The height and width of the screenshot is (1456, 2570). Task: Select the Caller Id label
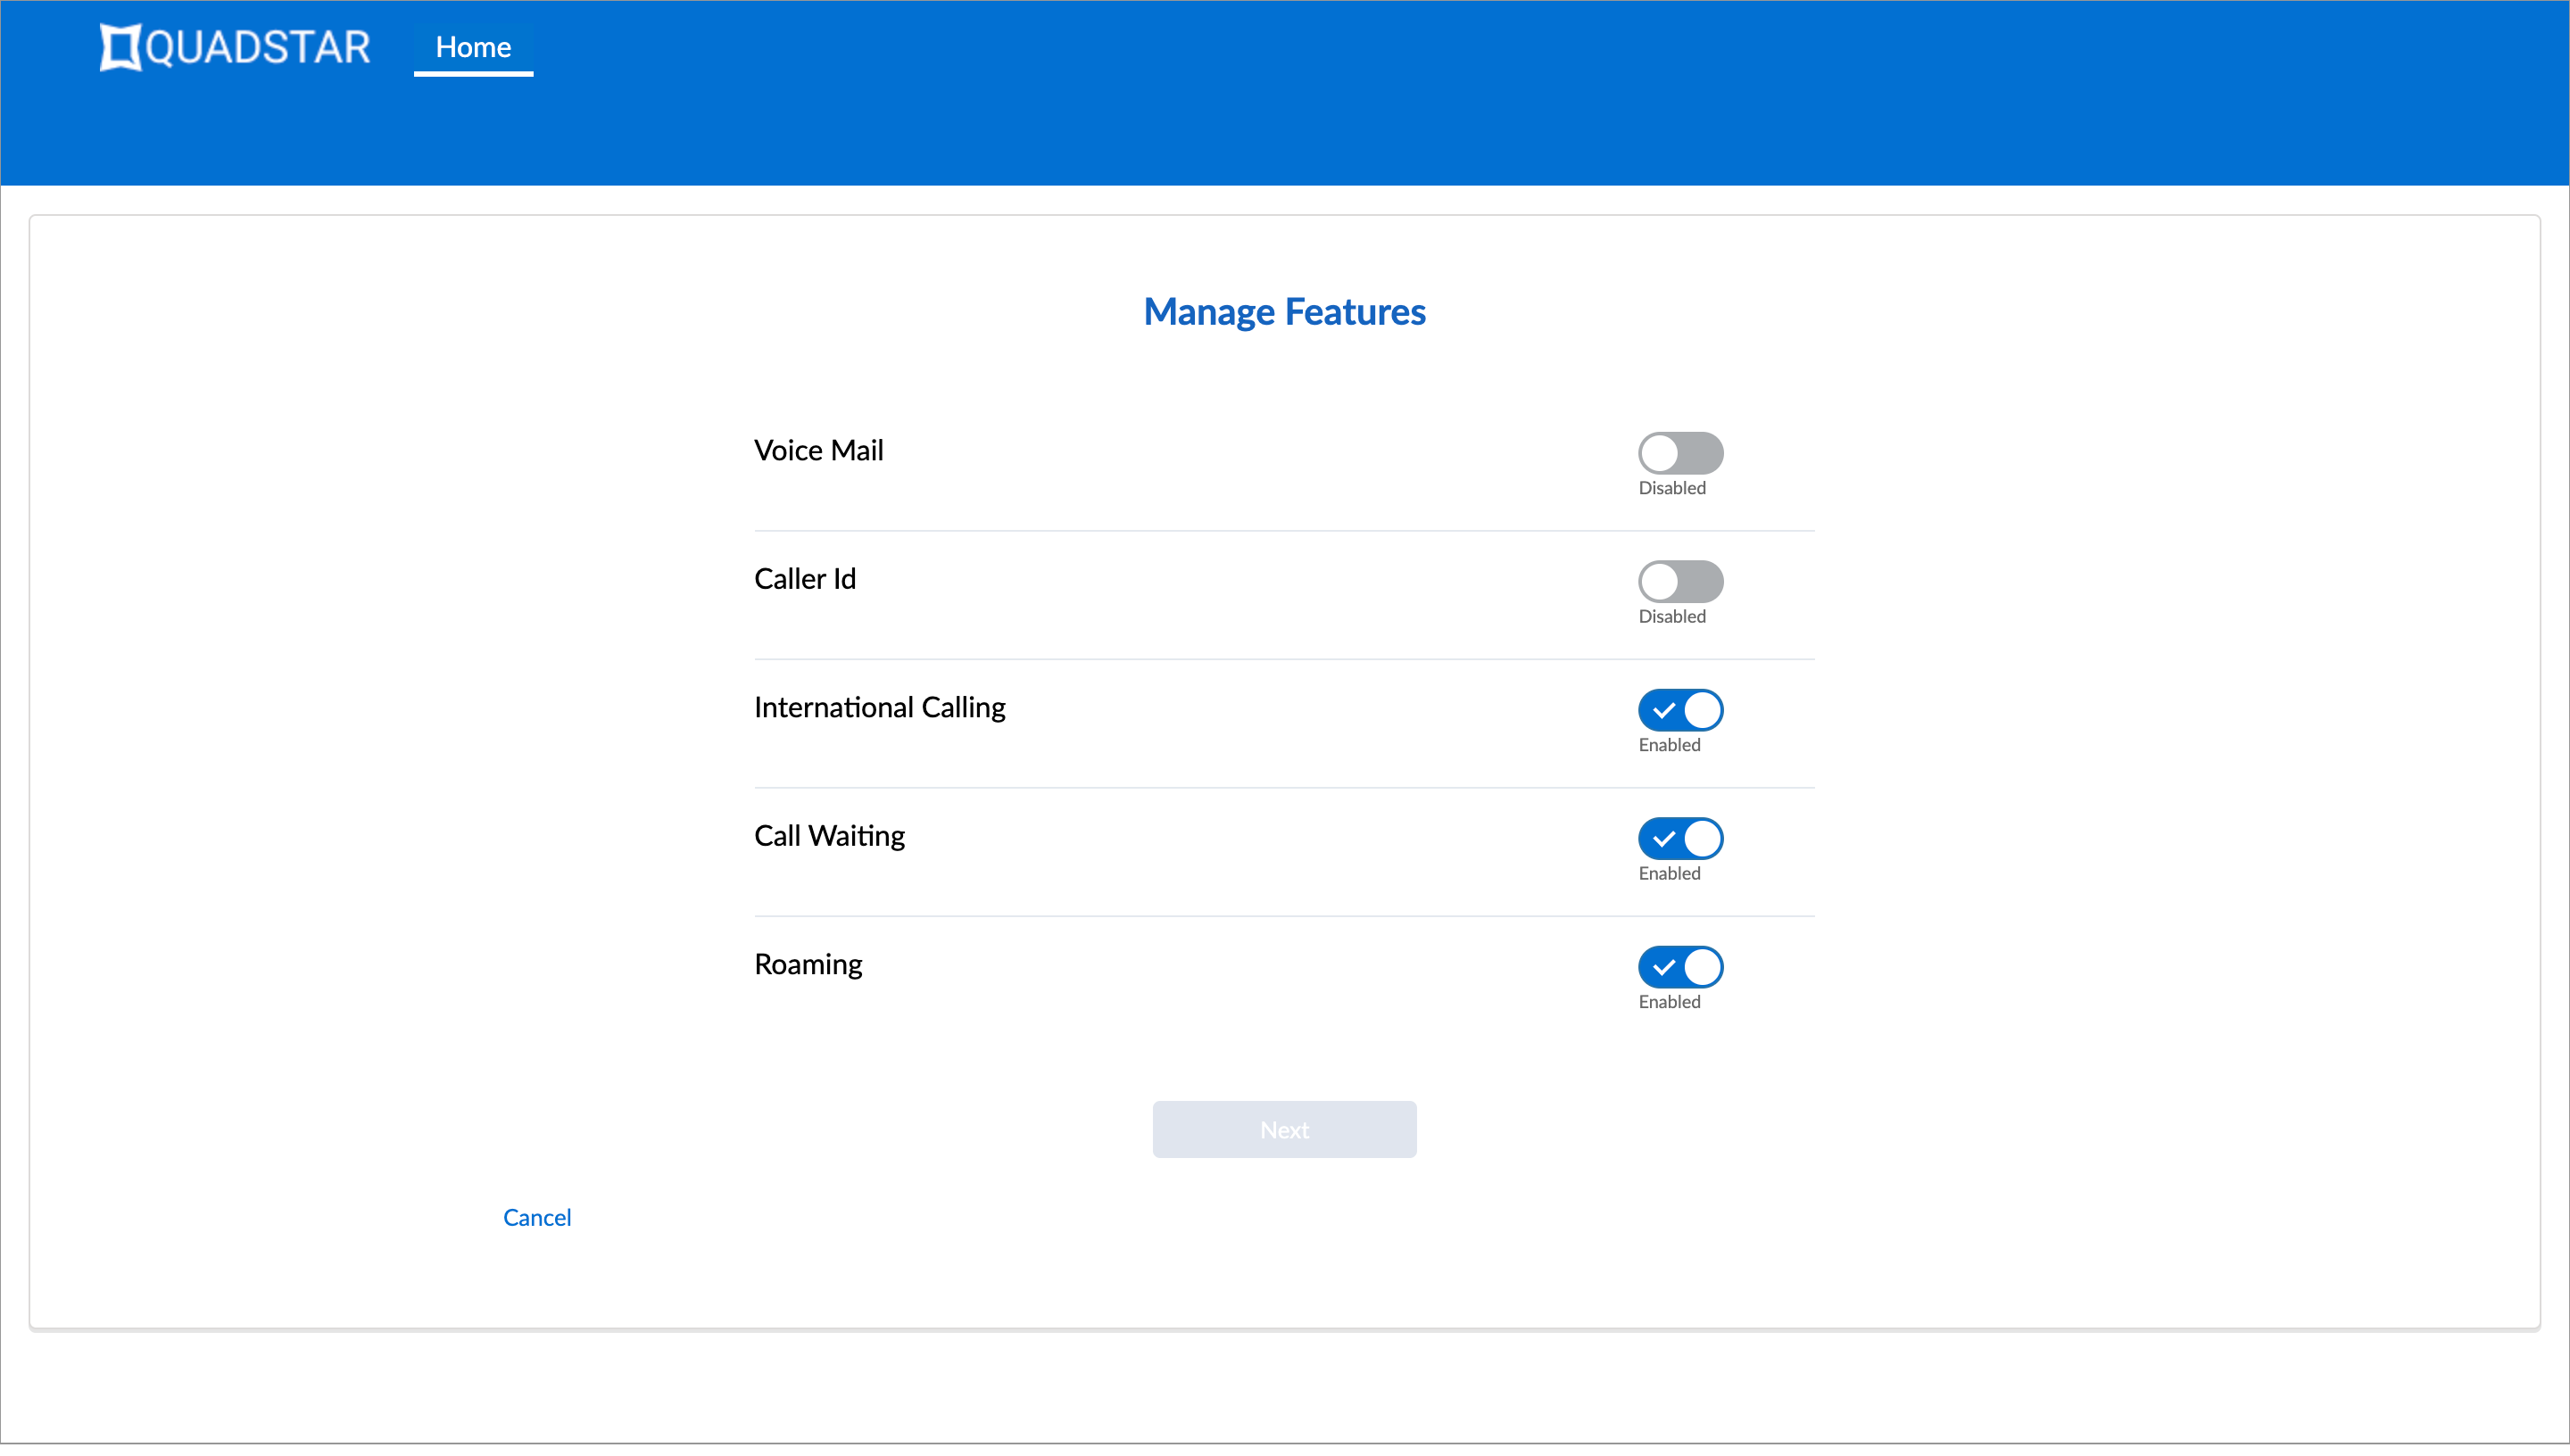coord(805,579)
